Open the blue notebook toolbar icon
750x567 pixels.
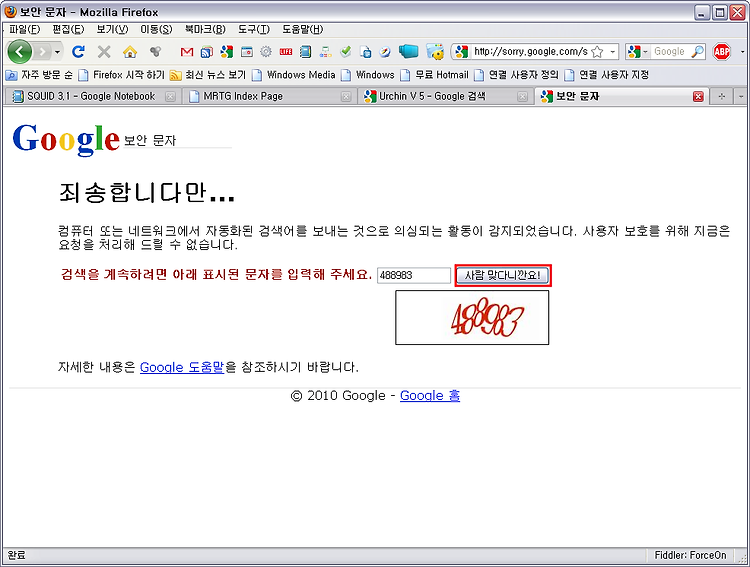pyautogui.click(x=306, y=52)
